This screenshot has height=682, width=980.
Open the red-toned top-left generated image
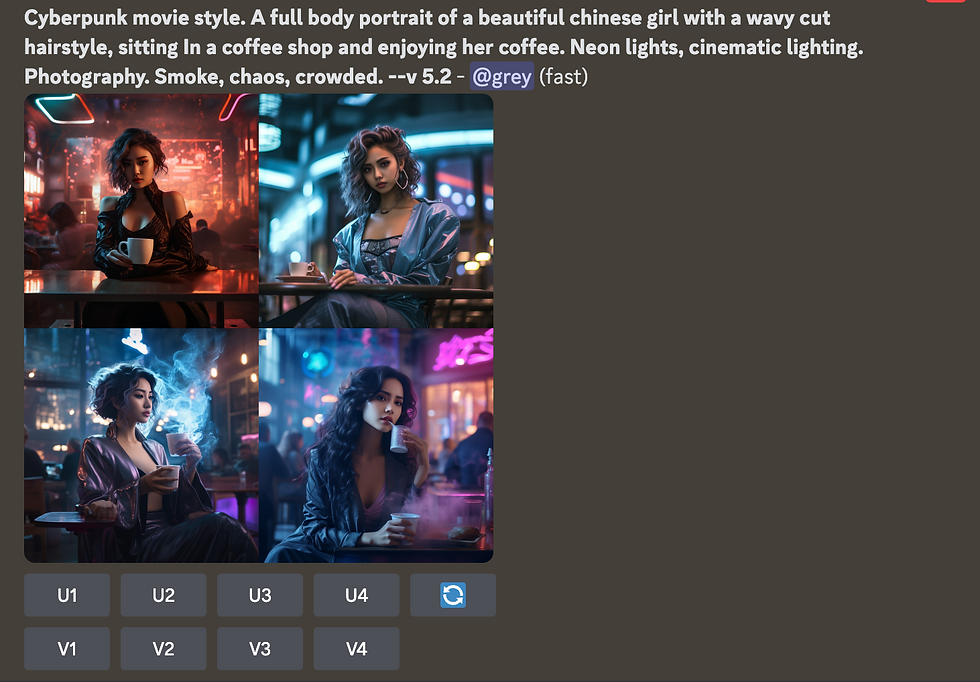click(141, 211)
